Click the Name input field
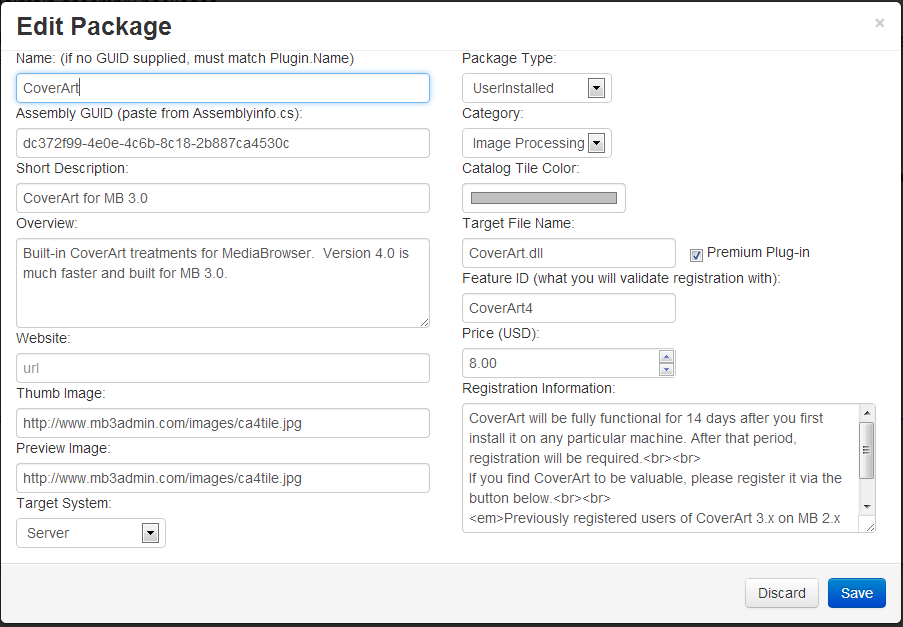This screenshot has height=627, width=903. [223, 88]
